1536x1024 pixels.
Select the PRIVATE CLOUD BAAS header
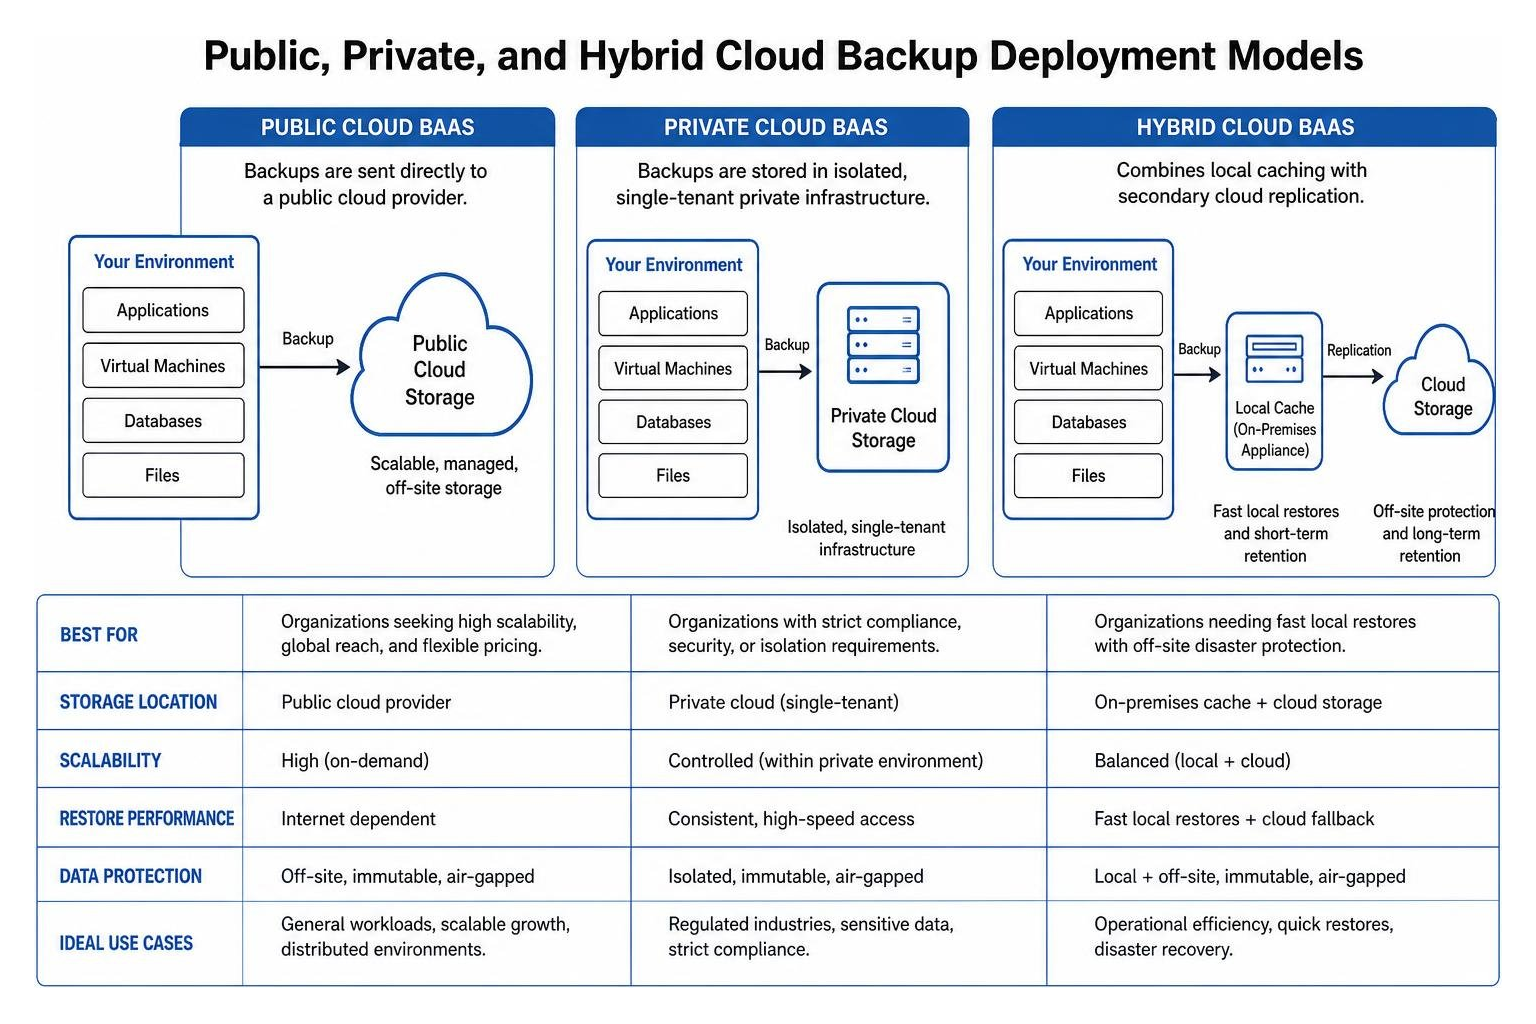pyautogui.click(x=773, y=127)
